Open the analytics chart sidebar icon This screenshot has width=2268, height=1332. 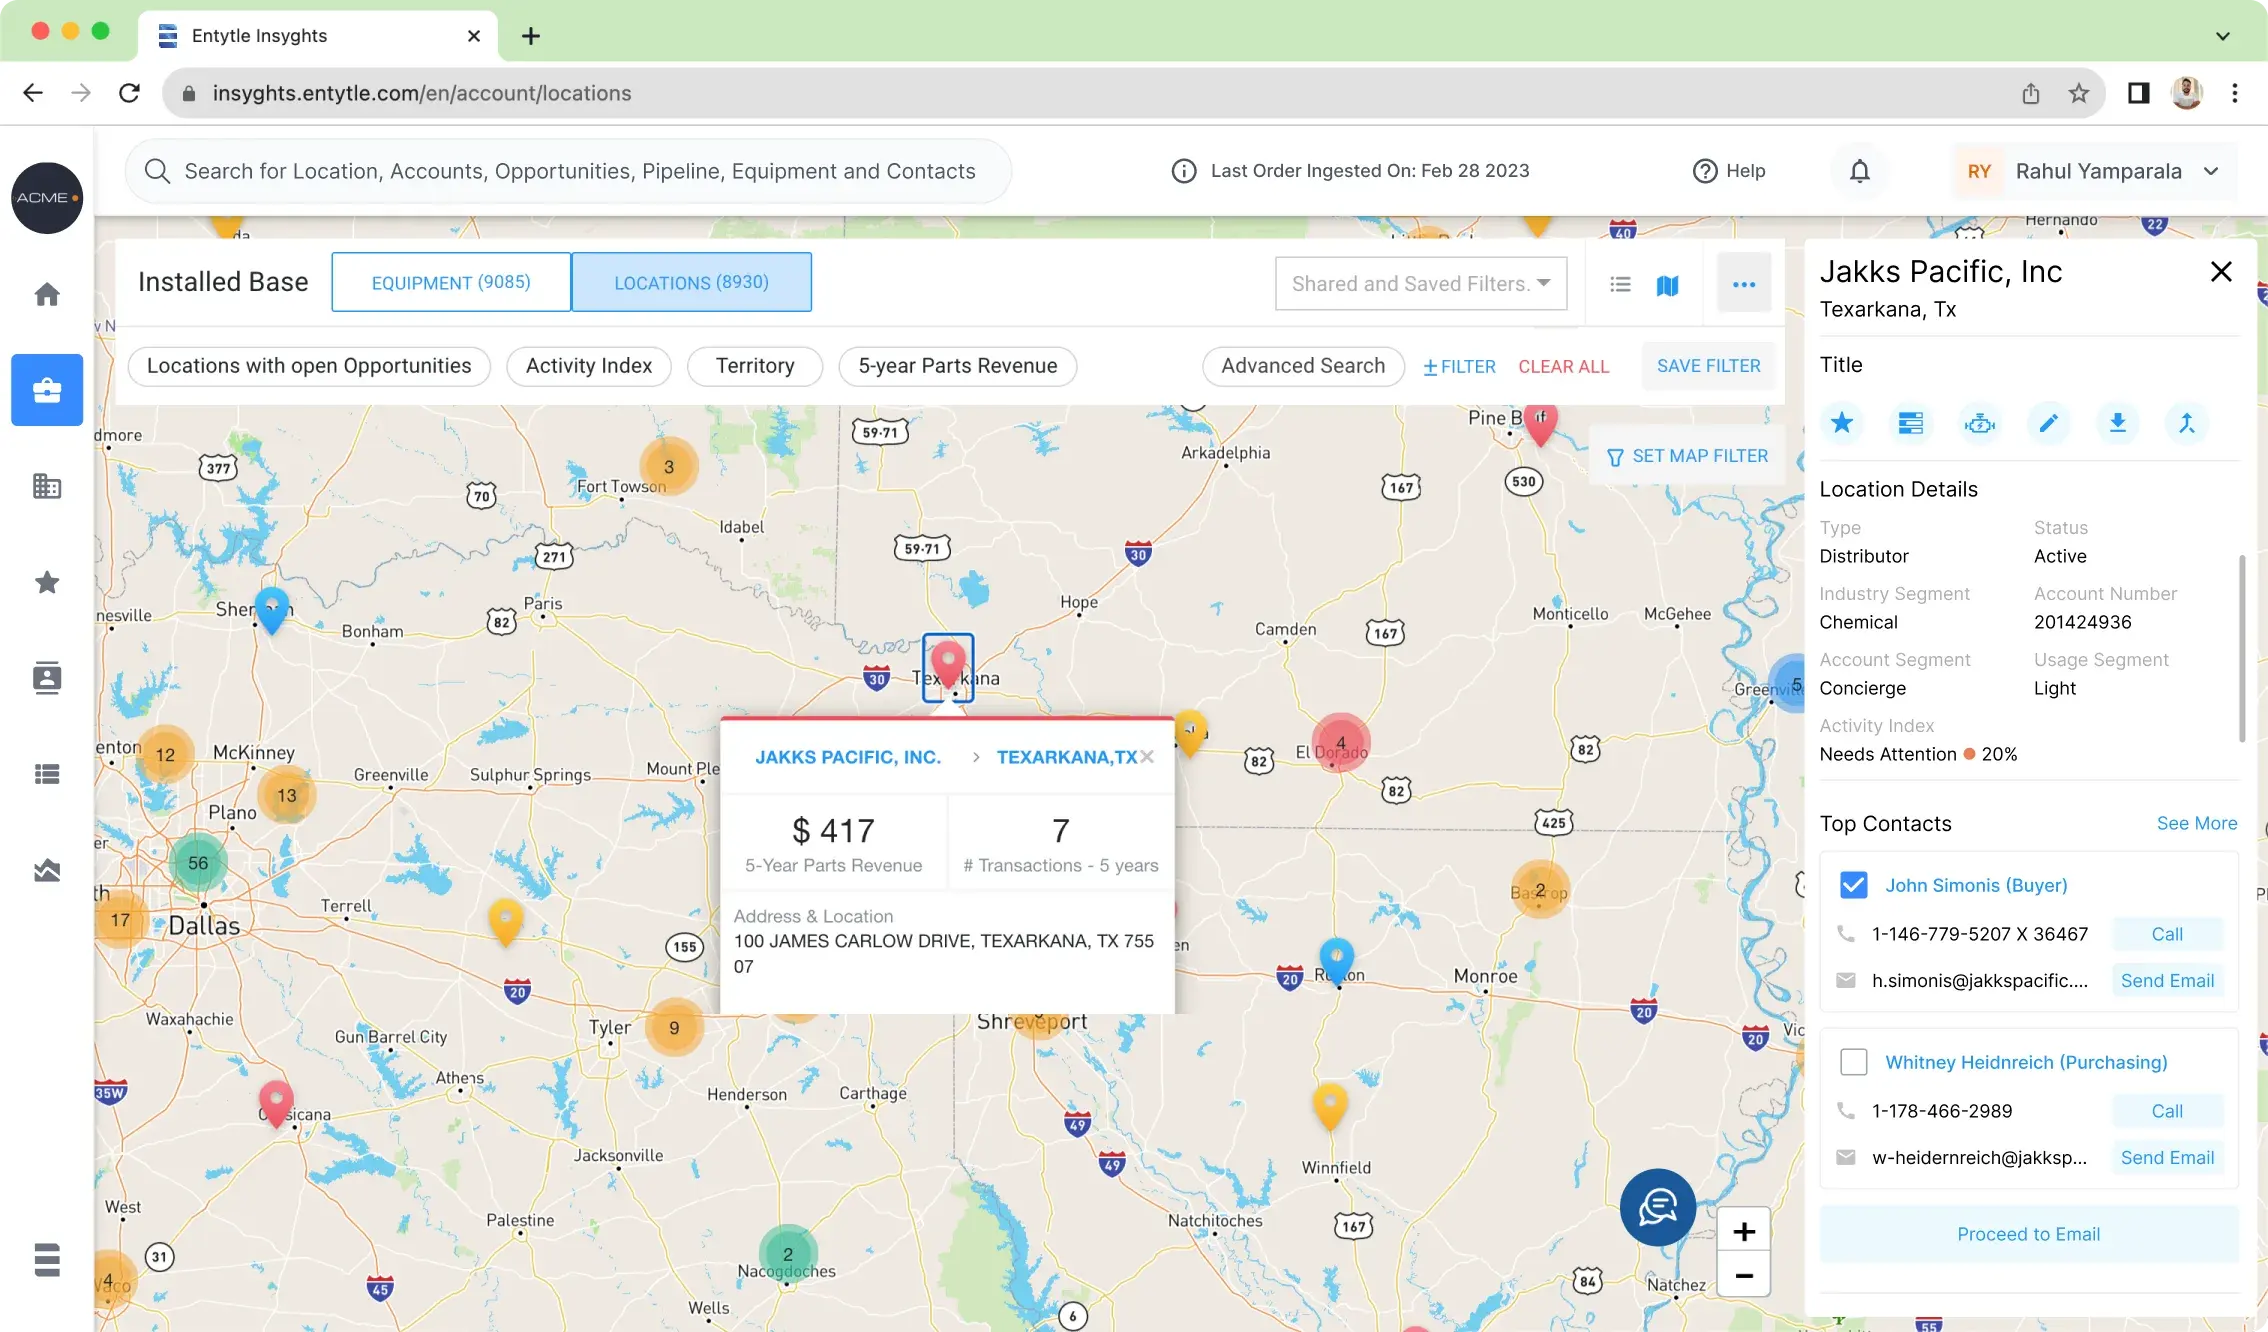pyautogui.click(x=47, y=870)
